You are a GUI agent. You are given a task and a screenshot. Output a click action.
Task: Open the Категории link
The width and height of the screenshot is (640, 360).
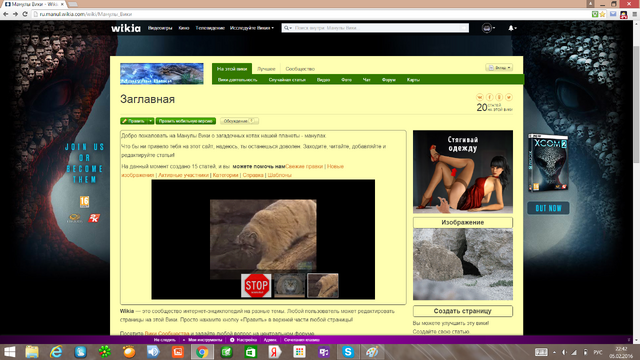pyautogui.click(x=225, y=175)
